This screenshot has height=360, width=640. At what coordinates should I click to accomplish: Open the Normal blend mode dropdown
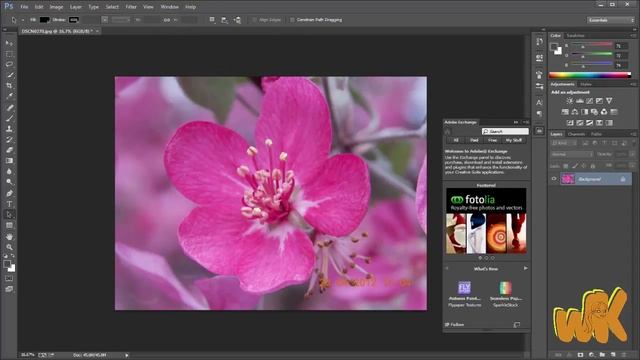[572, 154]
